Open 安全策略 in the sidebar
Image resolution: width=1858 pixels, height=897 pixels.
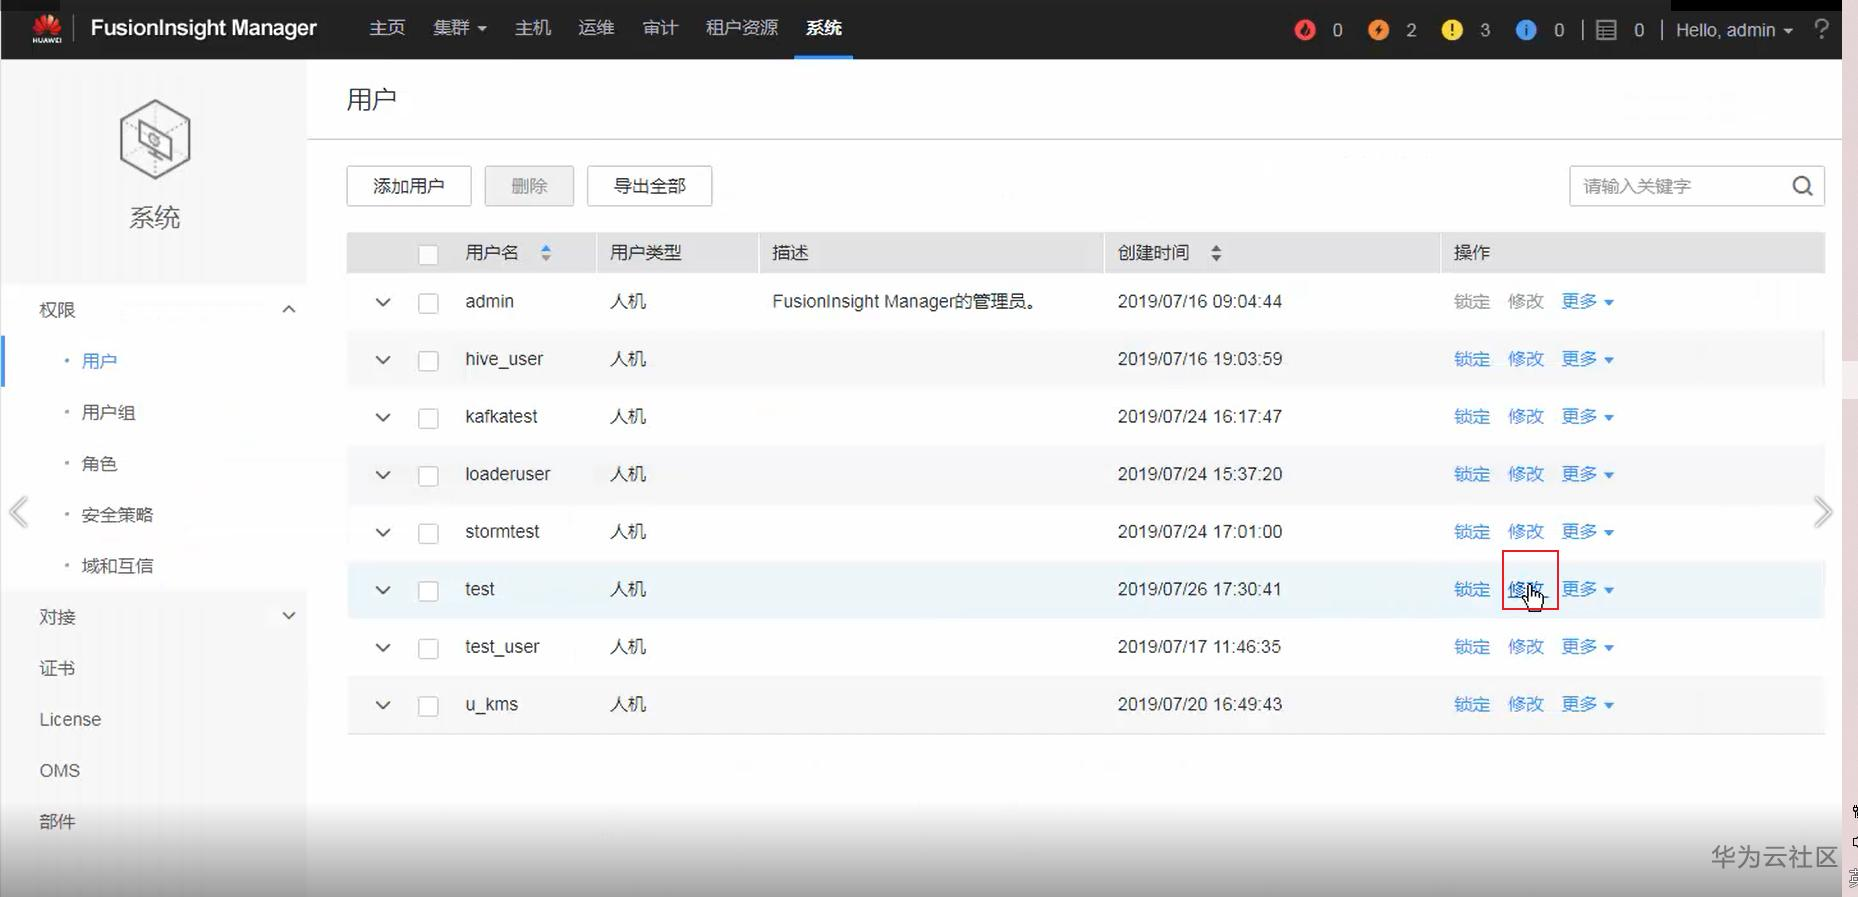117,514
